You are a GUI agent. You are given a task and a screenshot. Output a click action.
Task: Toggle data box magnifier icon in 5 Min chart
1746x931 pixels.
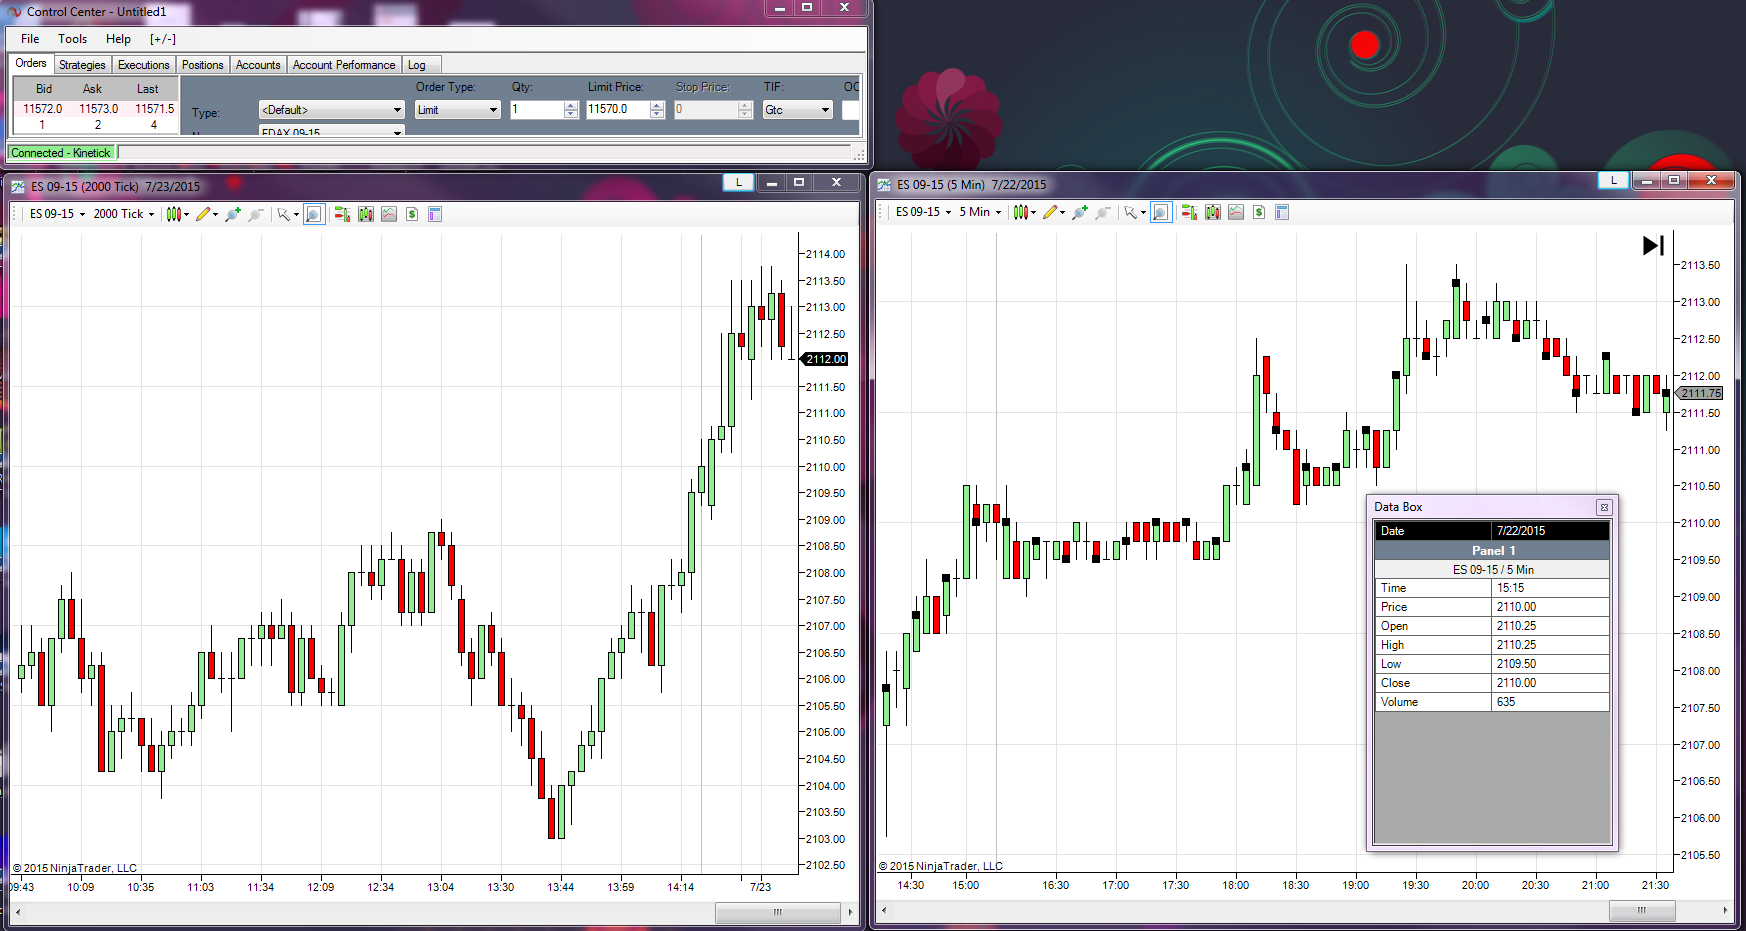point(1161,212)
